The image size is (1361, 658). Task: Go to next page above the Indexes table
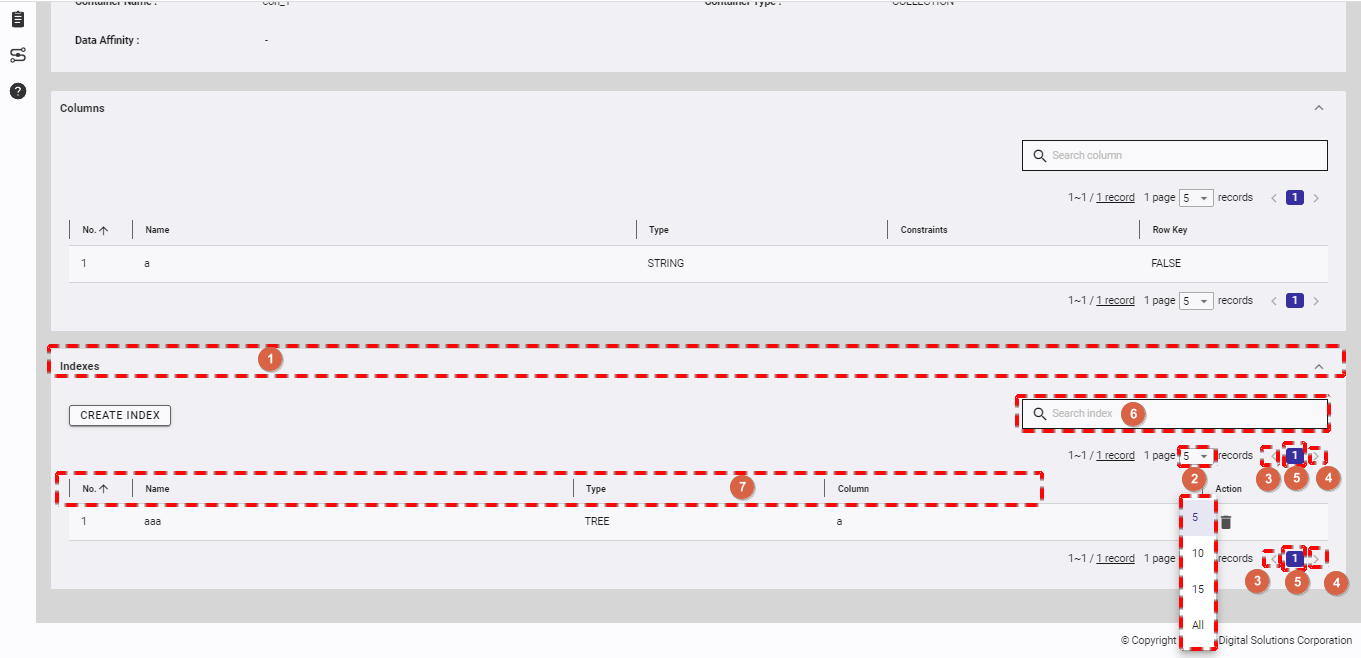1316,456
